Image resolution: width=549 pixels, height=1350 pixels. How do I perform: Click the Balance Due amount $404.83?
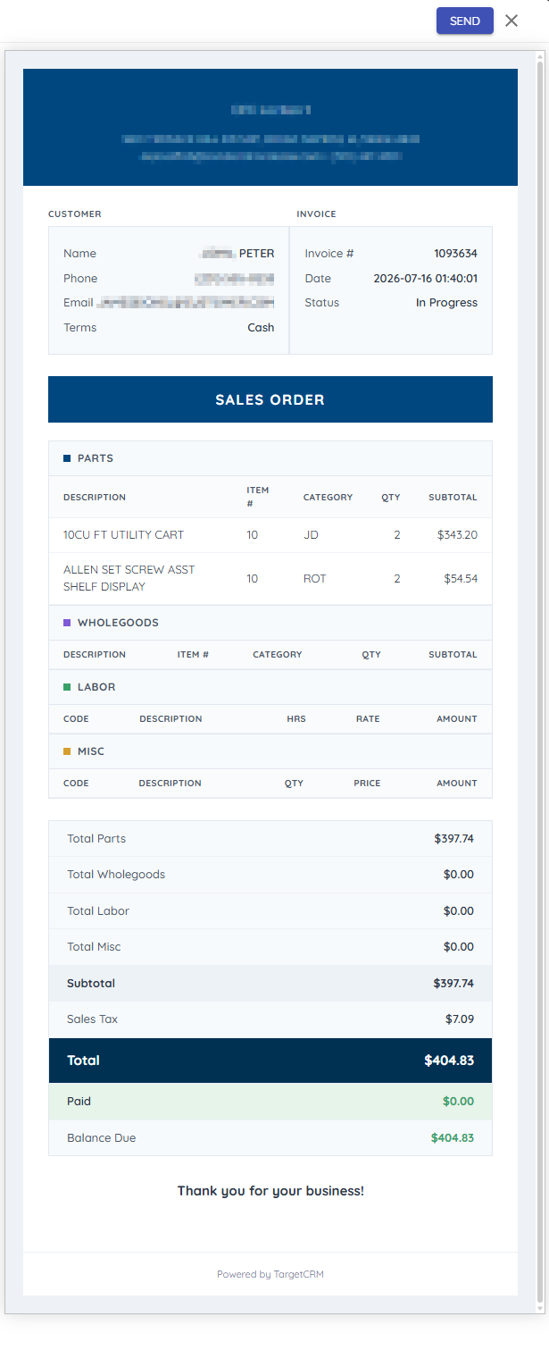(x=452, y=1138)
